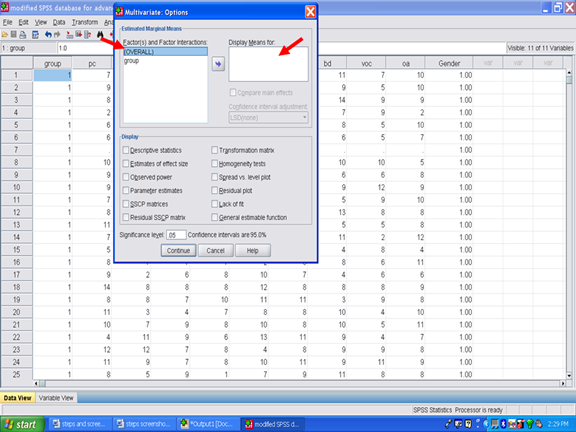Enable Homogeneity tests checkbox

click(x=215, y=163)
